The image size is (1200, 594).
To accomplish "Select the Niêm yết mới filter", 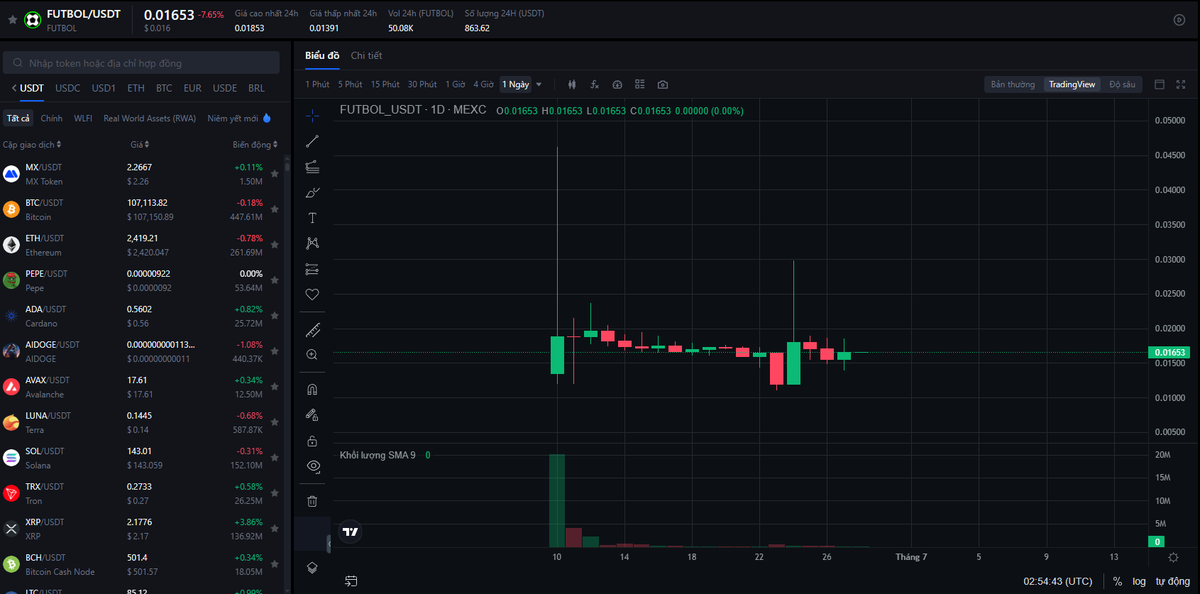I will [239, 118].
